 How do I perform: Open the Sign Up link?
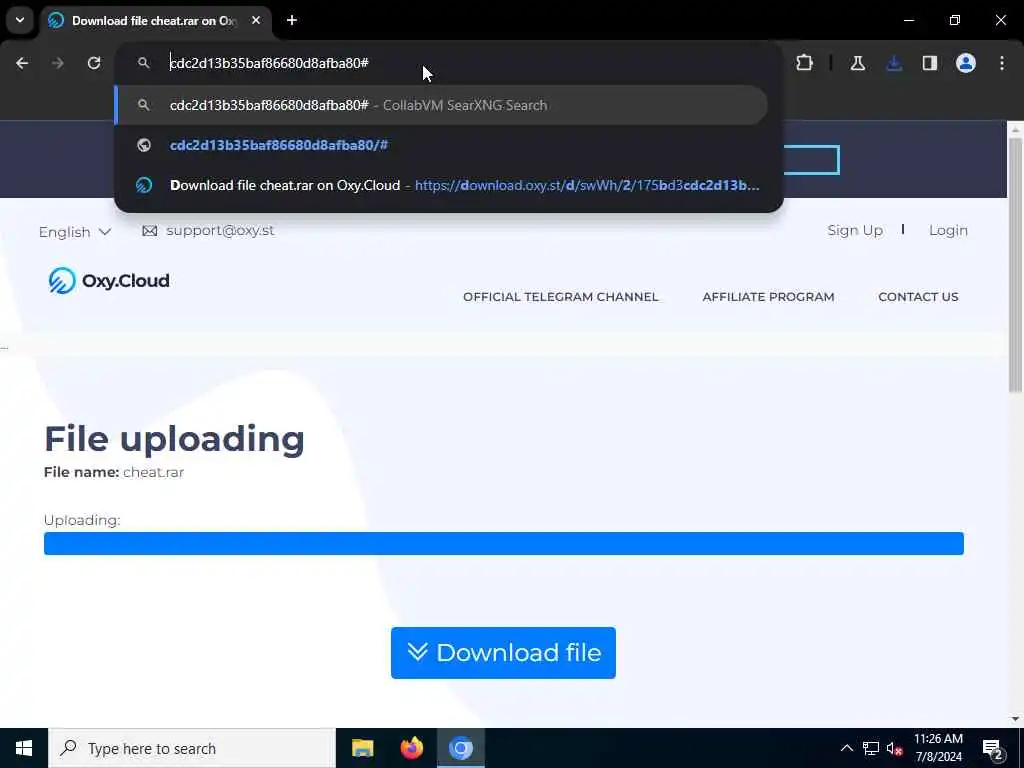click(855, 231)
